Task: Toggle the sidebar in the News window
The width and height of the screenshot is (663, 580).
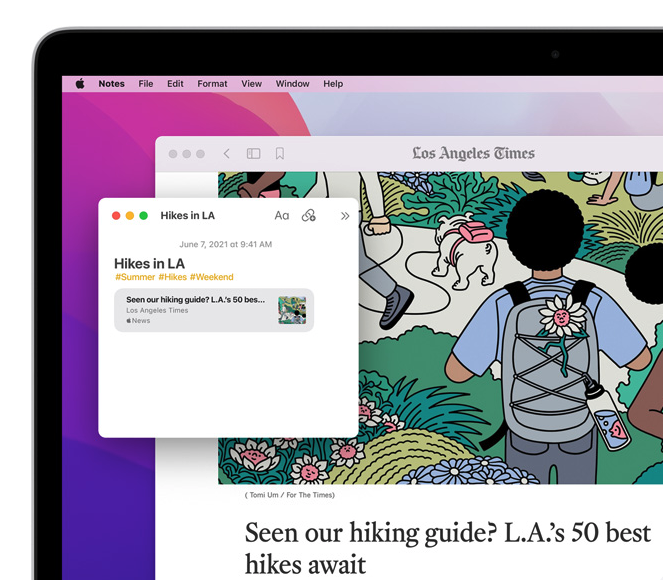Action: tap(253, 153)
